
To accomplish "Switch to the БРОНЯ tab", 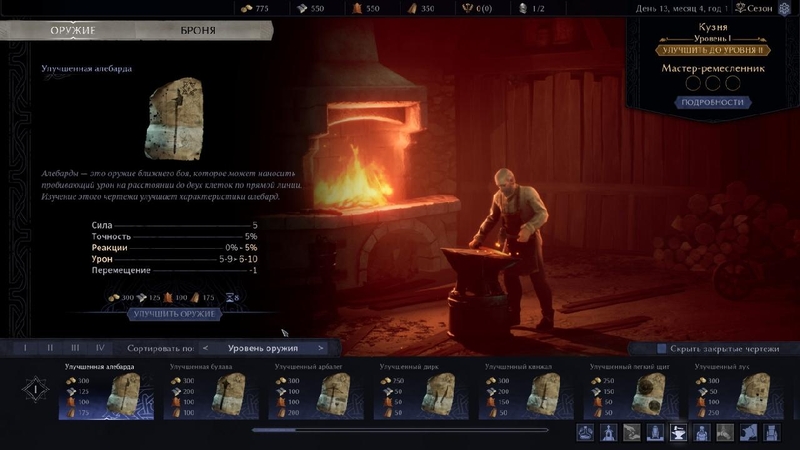I will pyautogui.click(x=198, y=30).
